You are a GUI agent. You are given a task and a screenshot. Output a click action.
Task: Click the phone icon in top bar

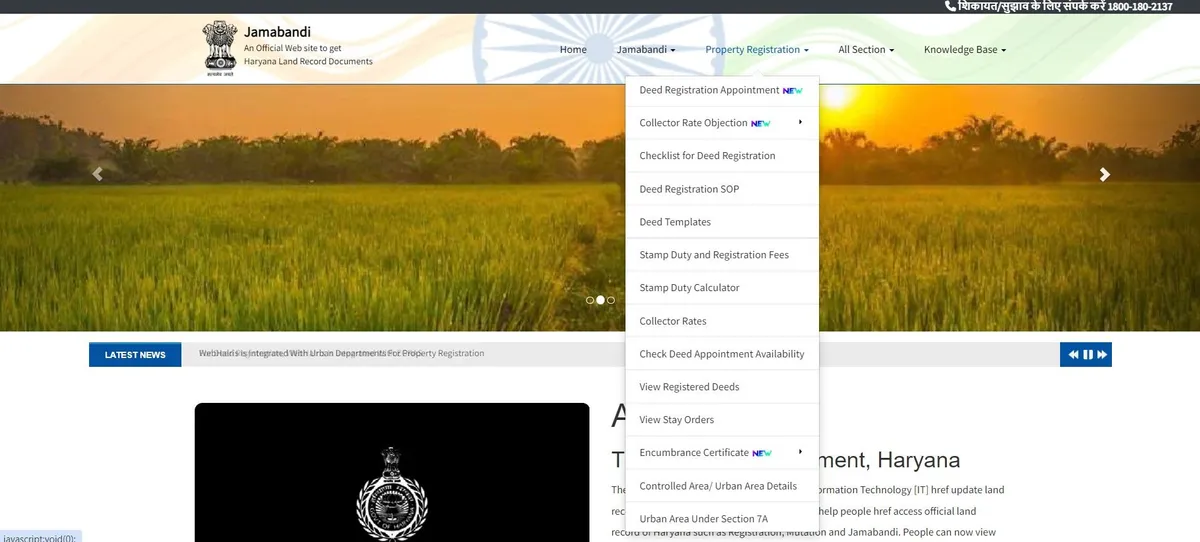click(x=950, y=6)
